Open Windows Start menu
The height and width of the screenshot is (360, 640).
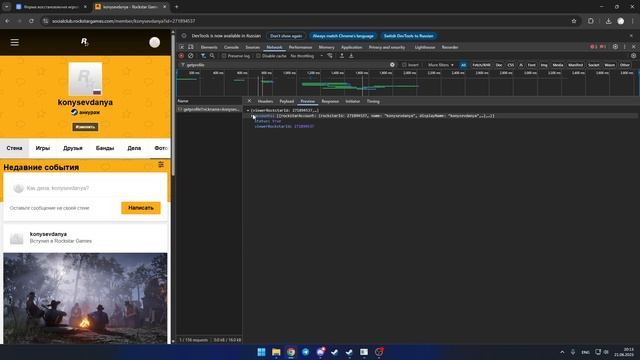[261, 352]
